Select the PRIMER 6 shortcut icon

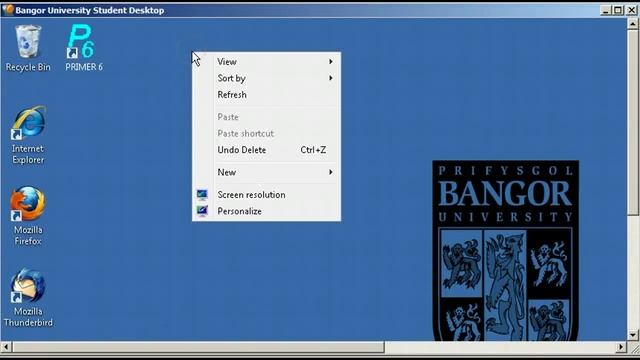click(84, 48)
